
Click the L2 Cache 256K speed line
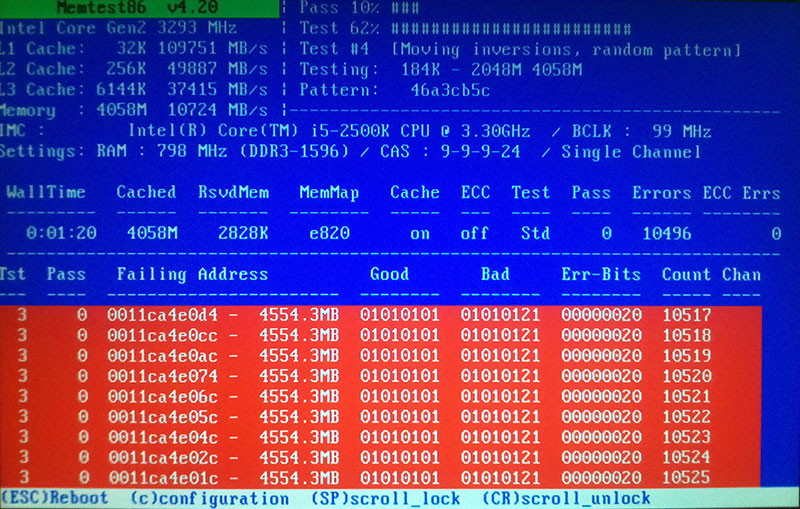(134, 69)
